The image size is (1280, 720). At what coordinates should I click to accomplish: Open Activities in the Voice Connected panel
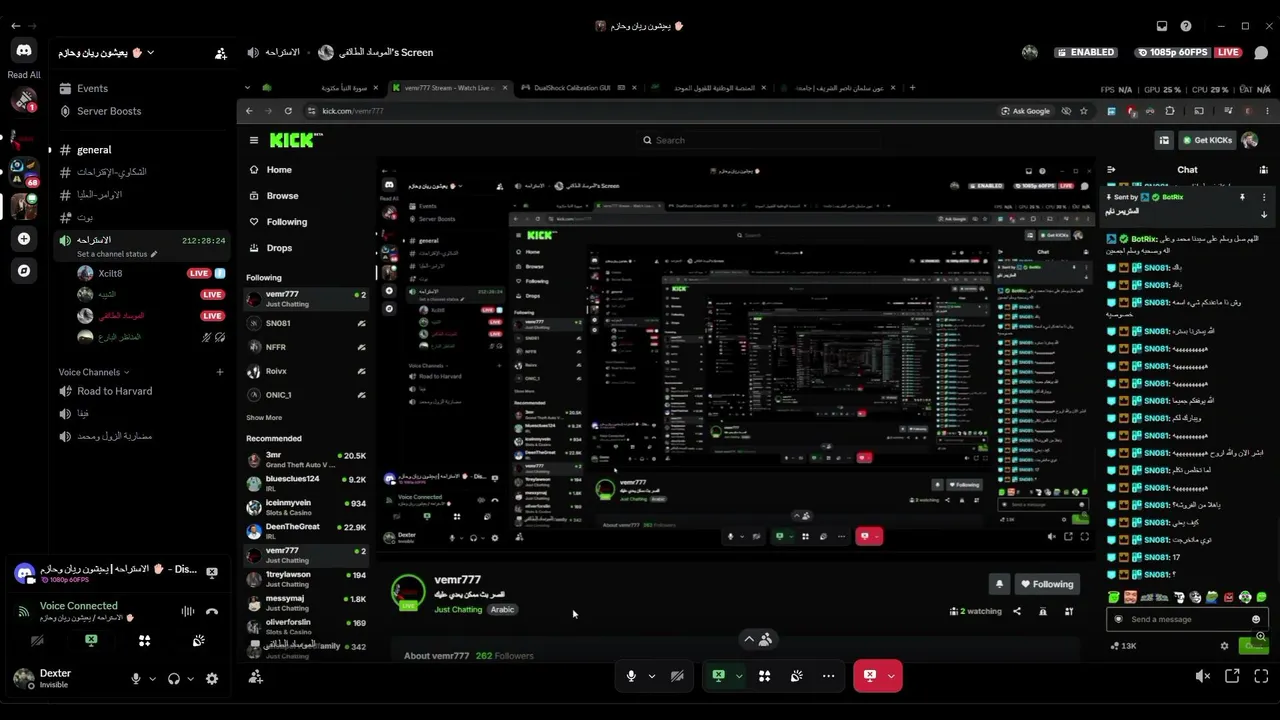point(144,641)
